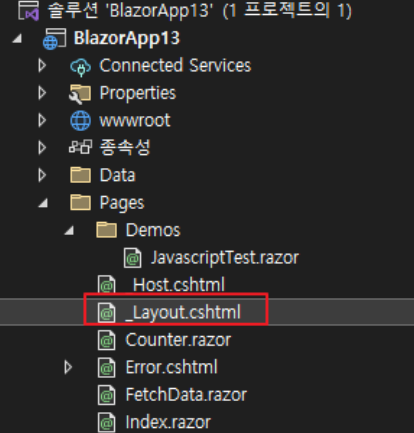The image size is (414, 433).
Task: Click the Counter.razor file icon
Action: (106, 340)
